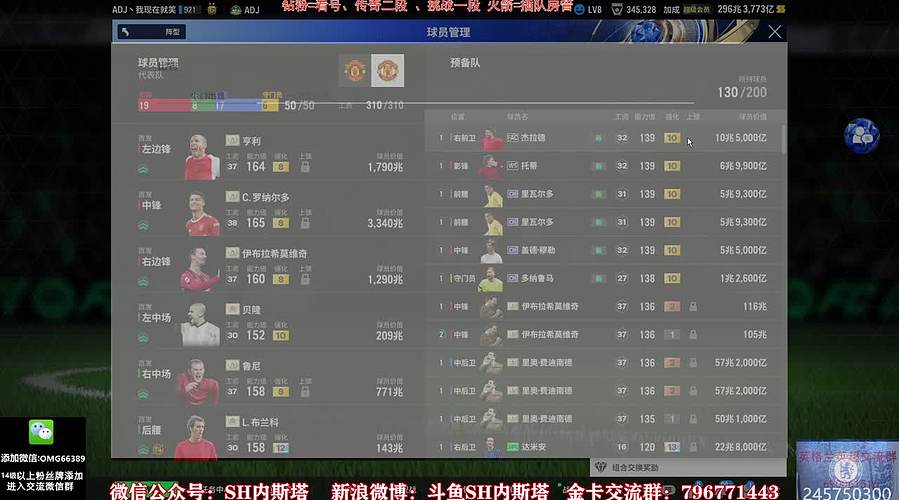899x500 pixels.
Task: Click the Chelsea crest thumbnail overlay
Action: (x=847, y=470)
